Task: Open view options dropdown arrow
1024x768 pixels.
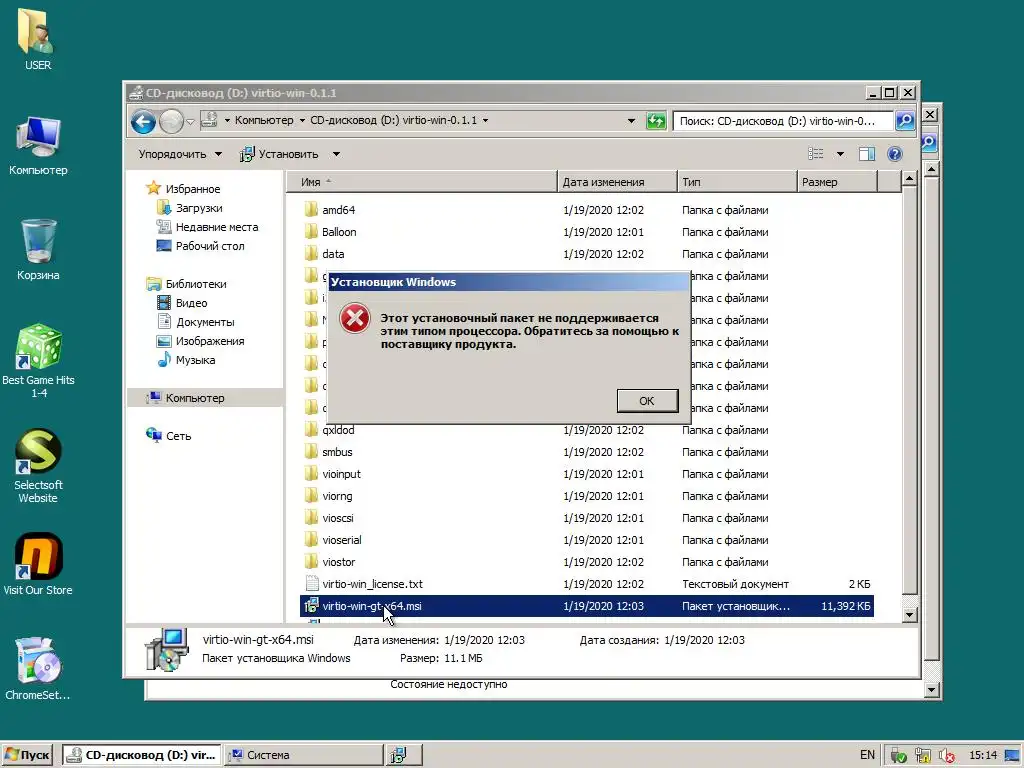Action: click(x=840, y=154)
